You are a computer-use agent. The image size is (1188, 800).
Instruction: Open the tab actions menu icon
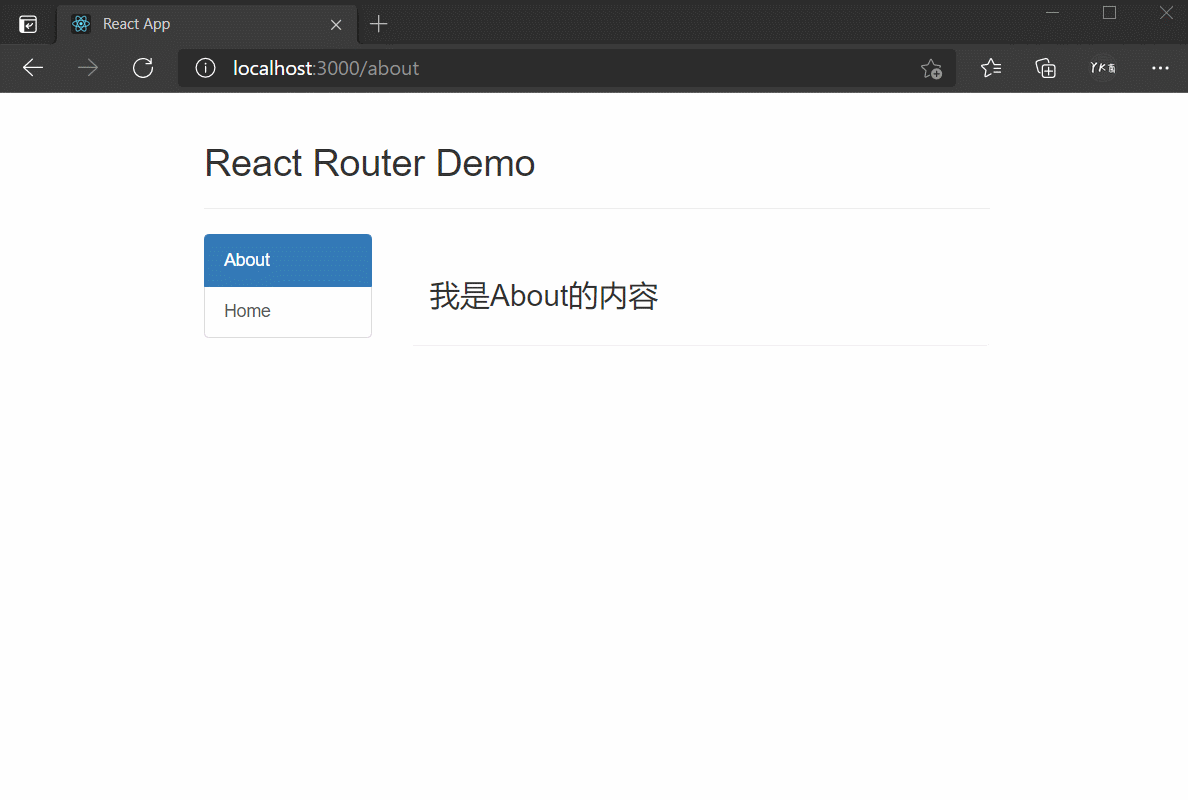pyautogui.click(x=28, y=24)
